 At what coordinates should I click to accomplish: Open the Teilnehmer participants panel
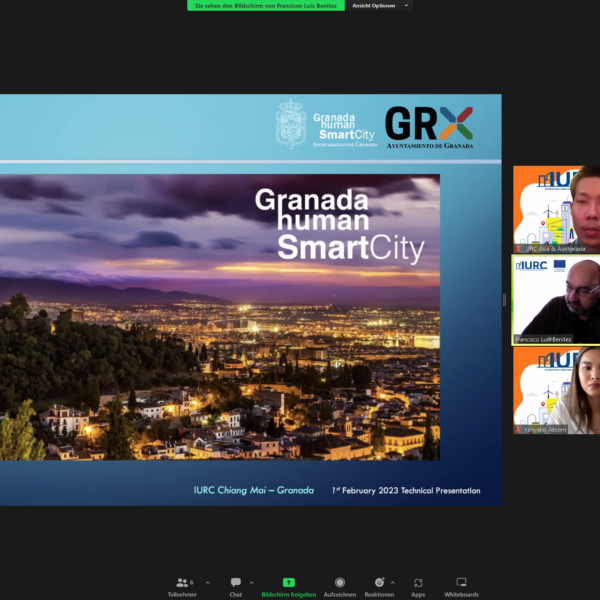[182, 587]
